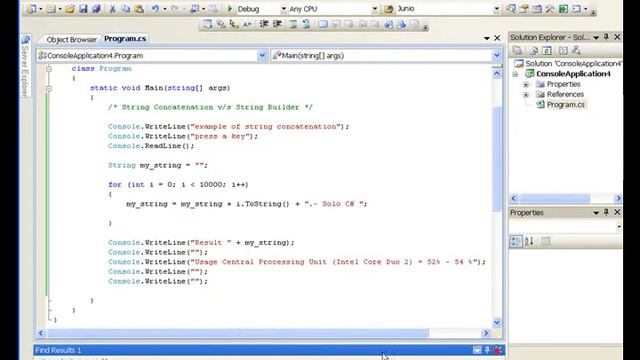Click the Open File folder icon
This screenshot has width=640, height=360.
point(70,9)
